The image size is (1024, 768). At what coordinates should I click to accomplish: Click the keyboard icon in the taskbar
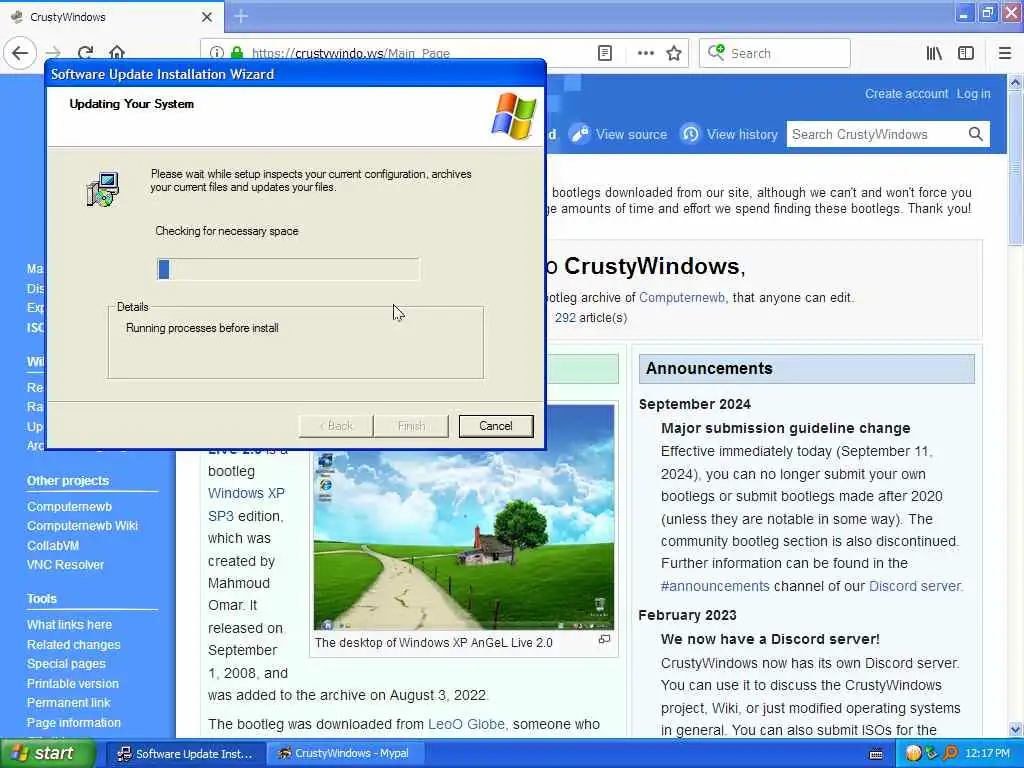pos(876,754)
